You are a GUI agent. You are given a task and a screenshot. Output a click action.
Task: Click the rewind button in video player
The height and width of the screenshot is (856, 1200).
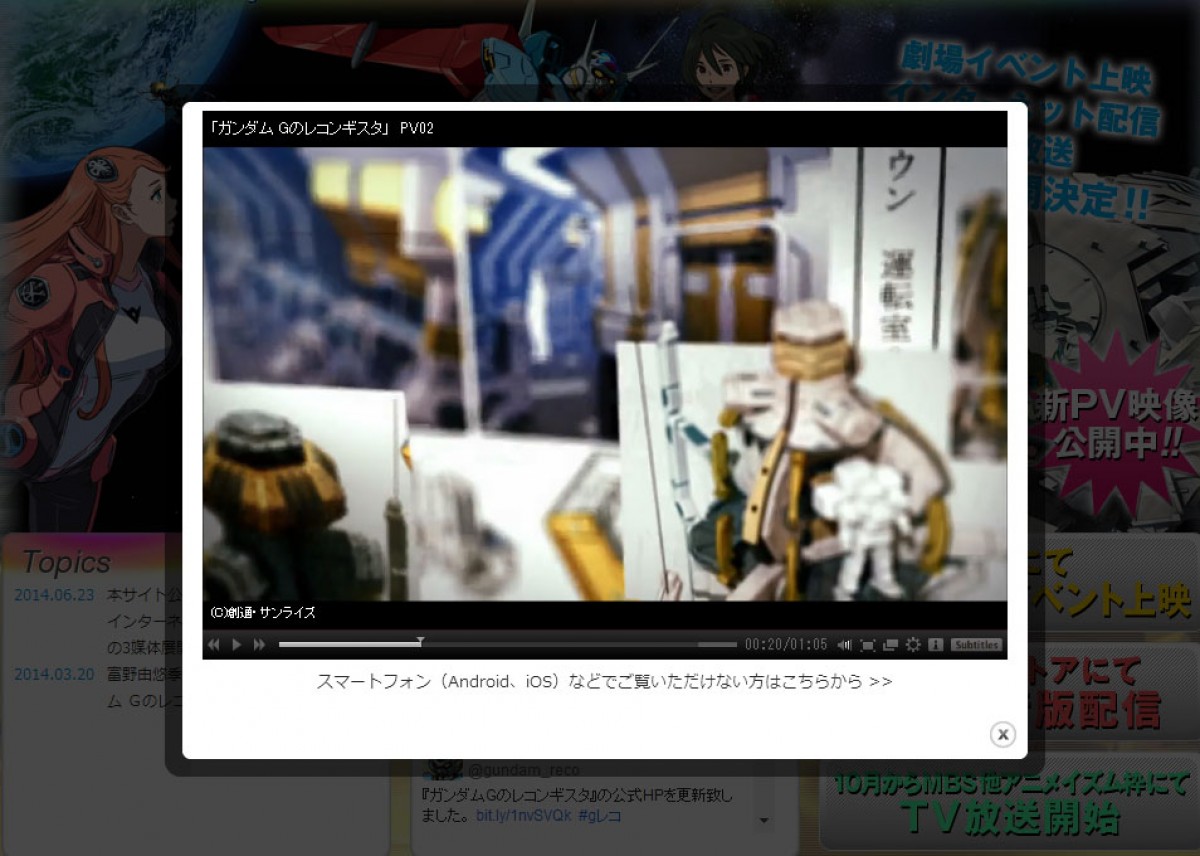213,645
